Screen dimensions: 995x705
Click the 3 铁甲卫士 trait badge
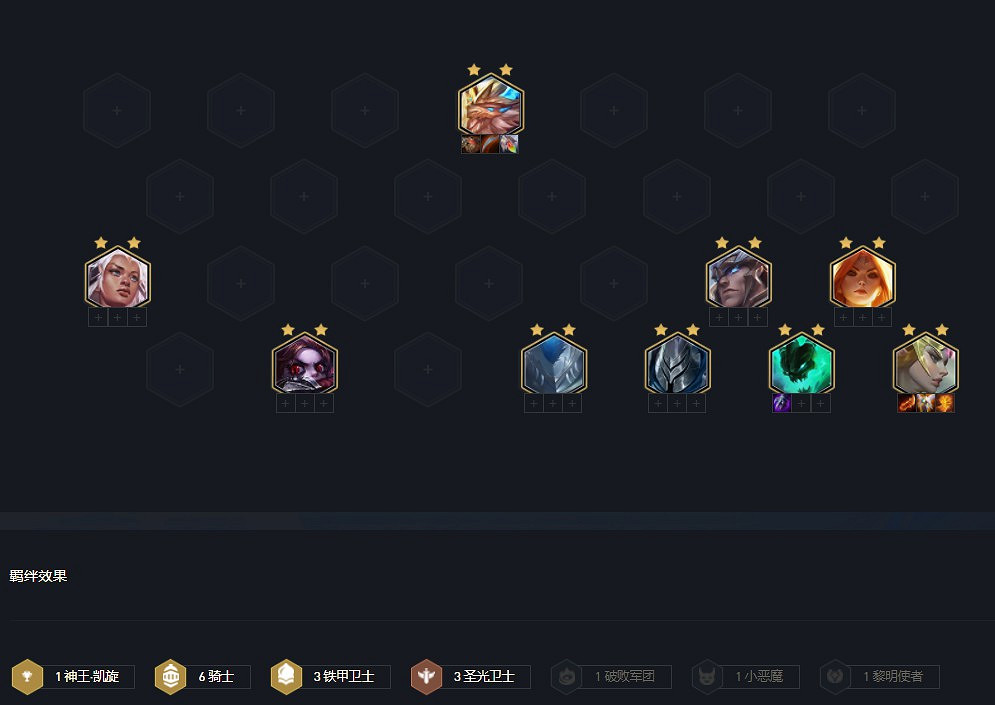click(x=330, y=676)
